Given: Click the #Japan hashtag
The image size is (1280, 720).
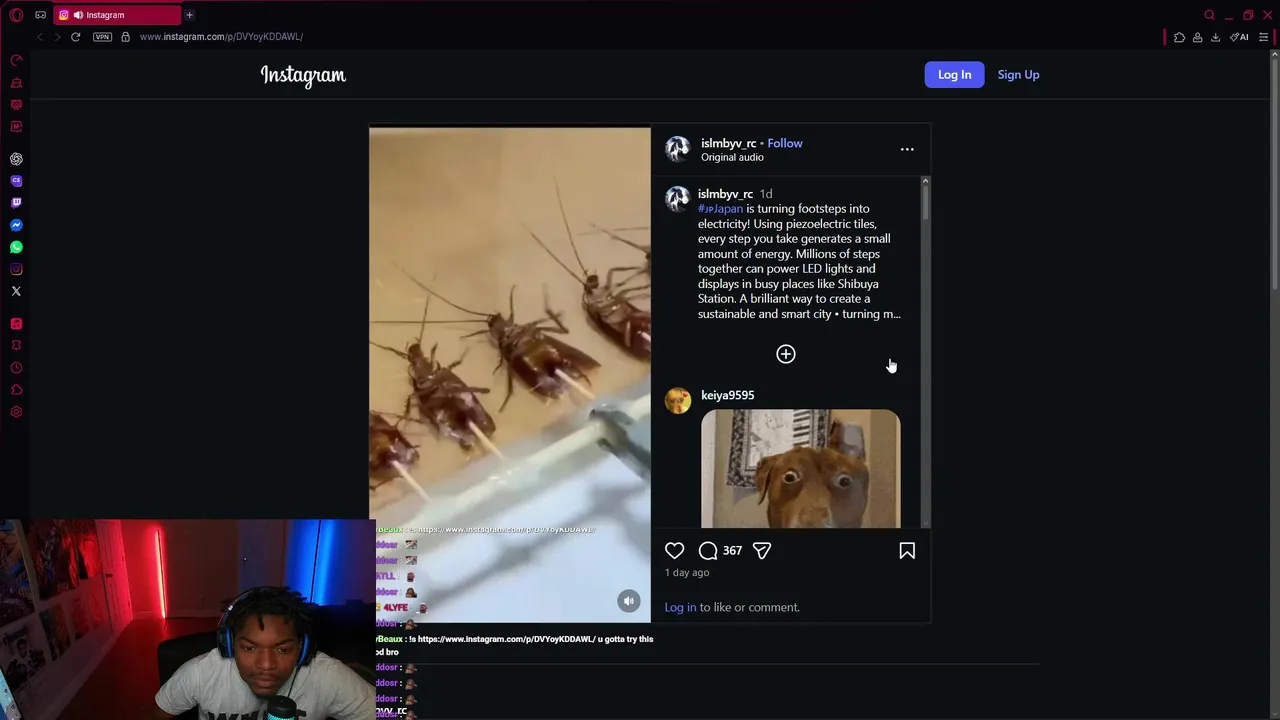Looking at the screenshot, I should tap(720, 209).
